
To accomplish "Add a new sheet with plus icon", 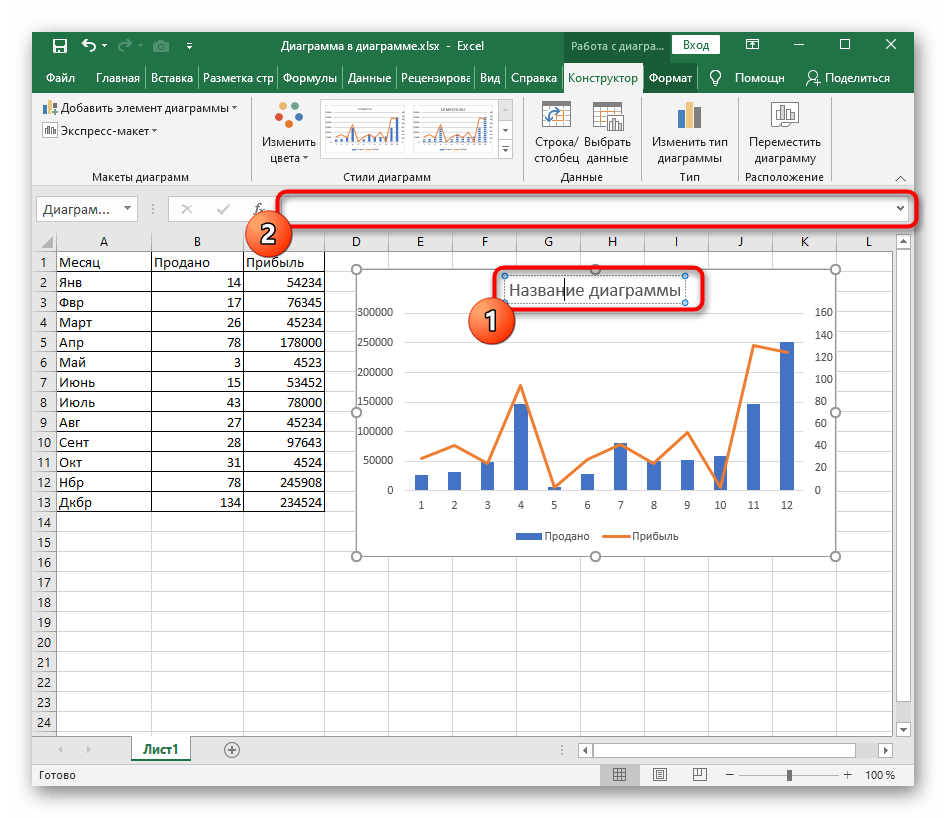I will (x=232, y=750).
